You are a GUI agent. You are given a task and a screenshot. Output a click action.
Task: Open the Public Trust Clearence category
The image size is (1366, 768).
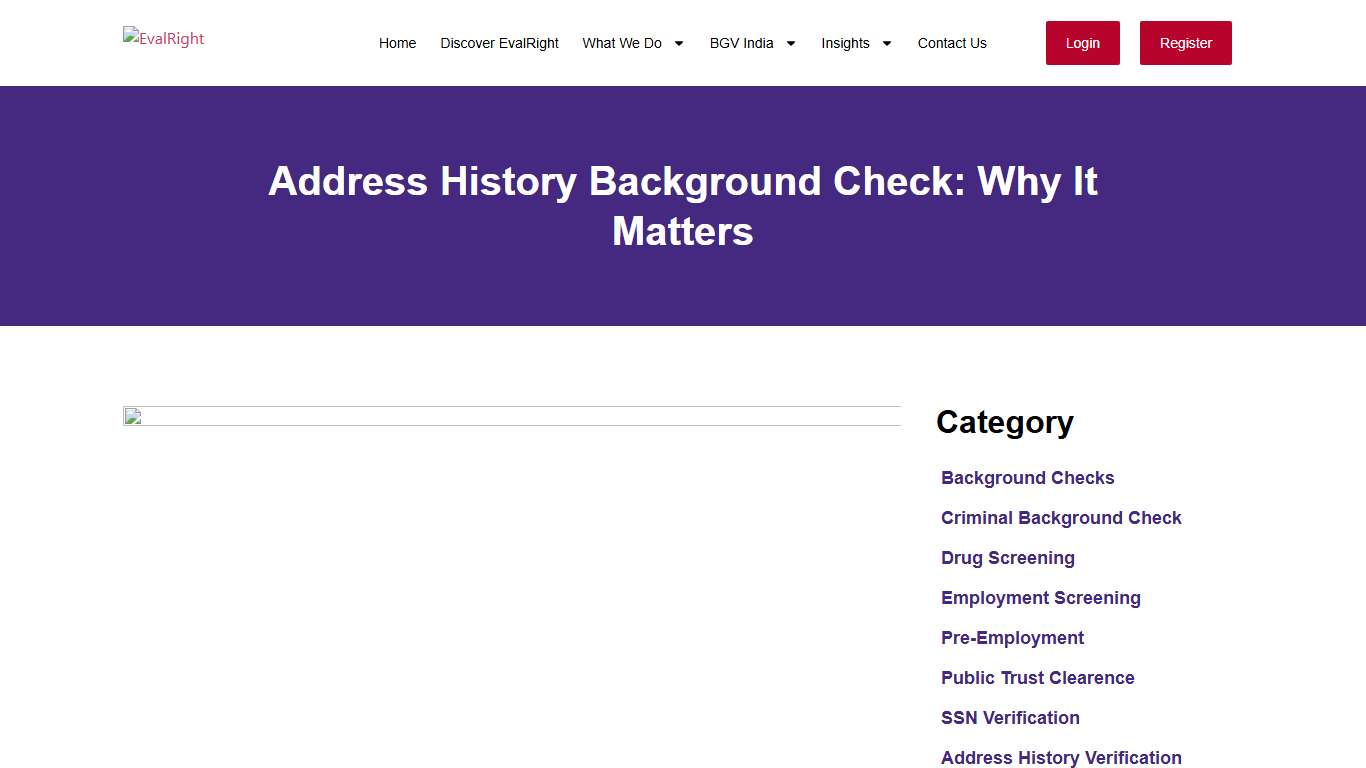pyautogui.click(x=1037, y=678)
